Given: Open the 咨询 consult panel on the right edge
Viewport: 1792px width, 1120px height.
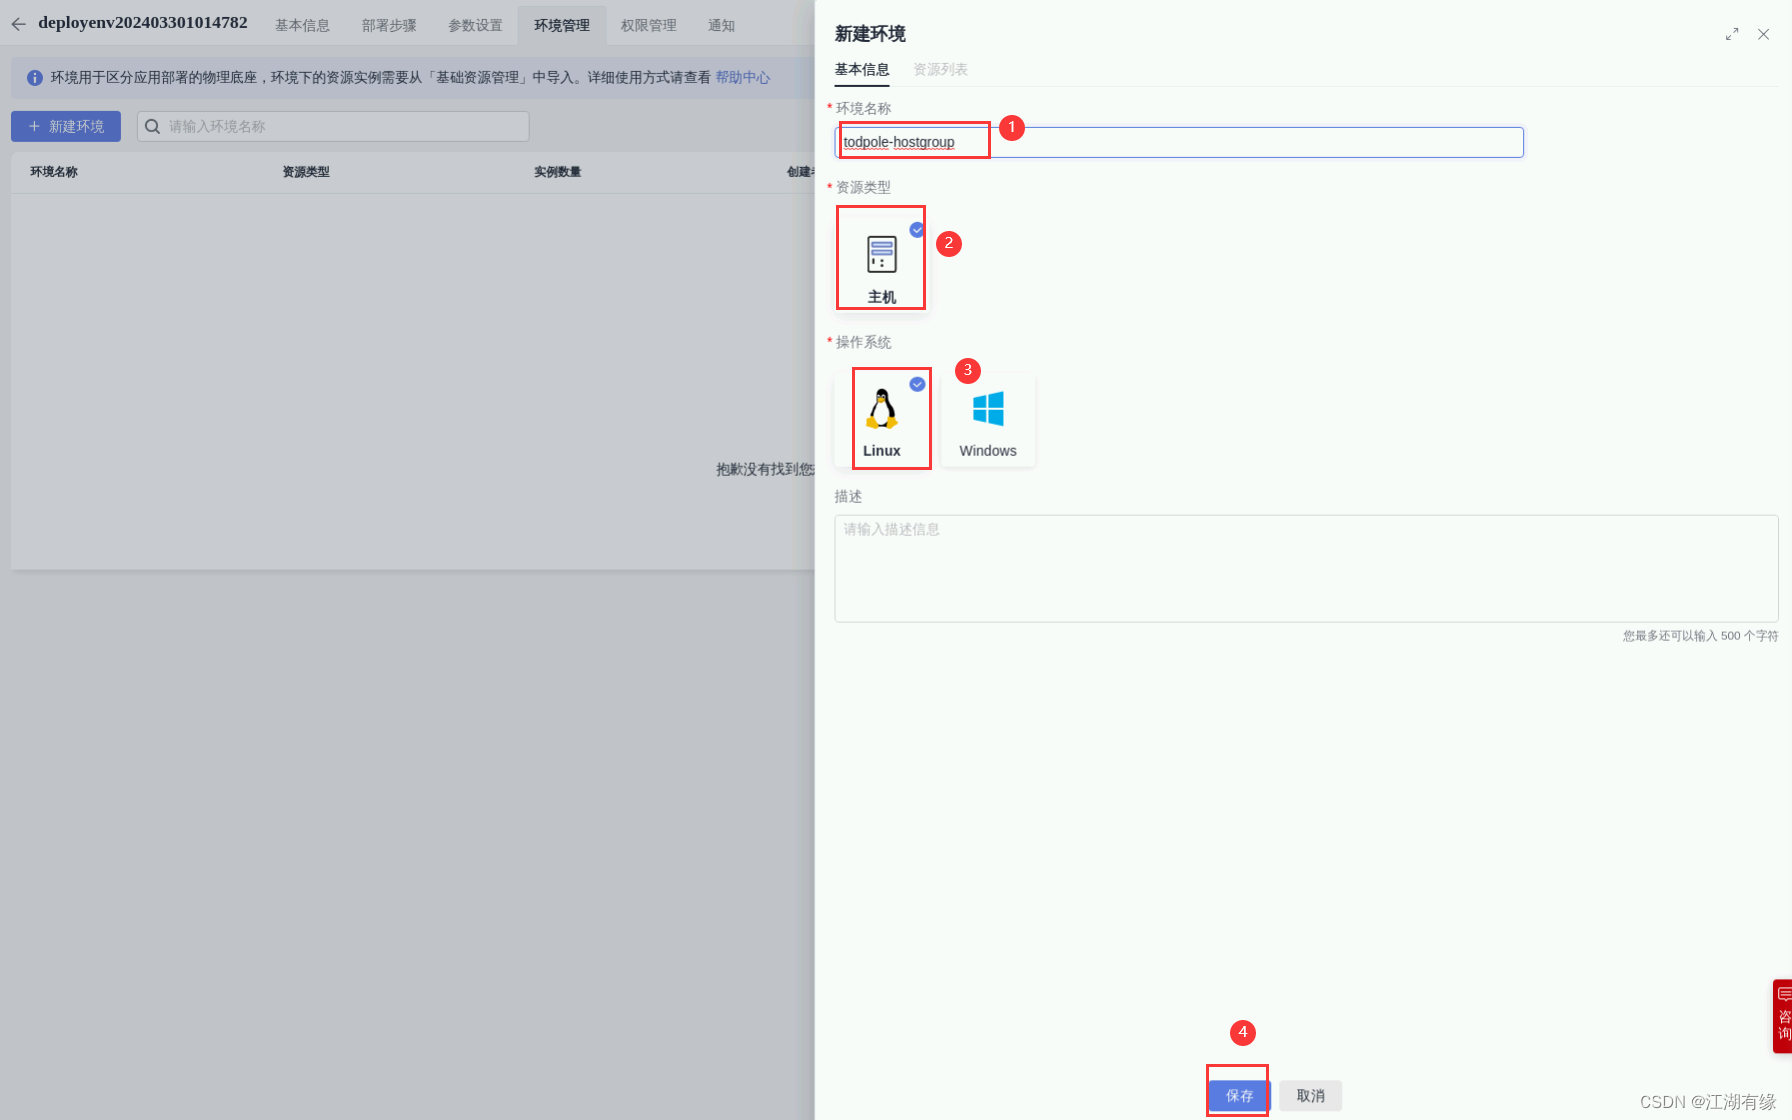Looking at the screenshot, I should [x=1784, y=1015].
